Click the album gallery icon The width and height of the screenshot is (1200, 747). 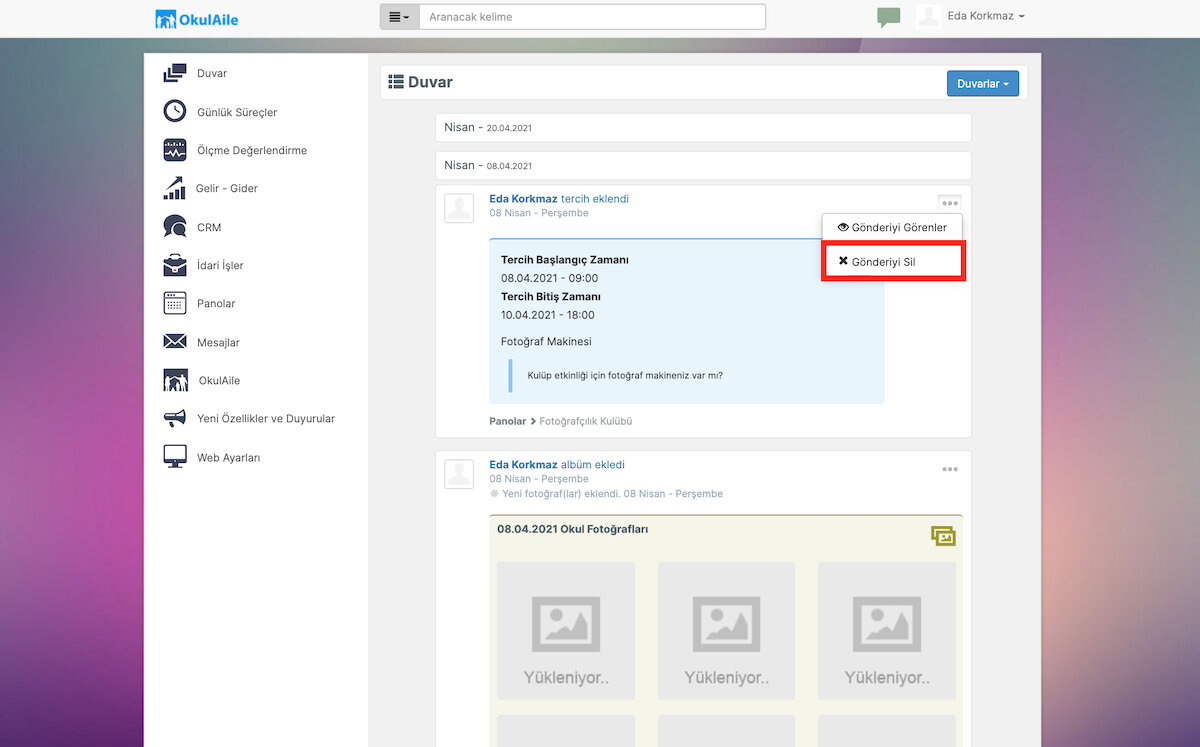click(943, 536)
